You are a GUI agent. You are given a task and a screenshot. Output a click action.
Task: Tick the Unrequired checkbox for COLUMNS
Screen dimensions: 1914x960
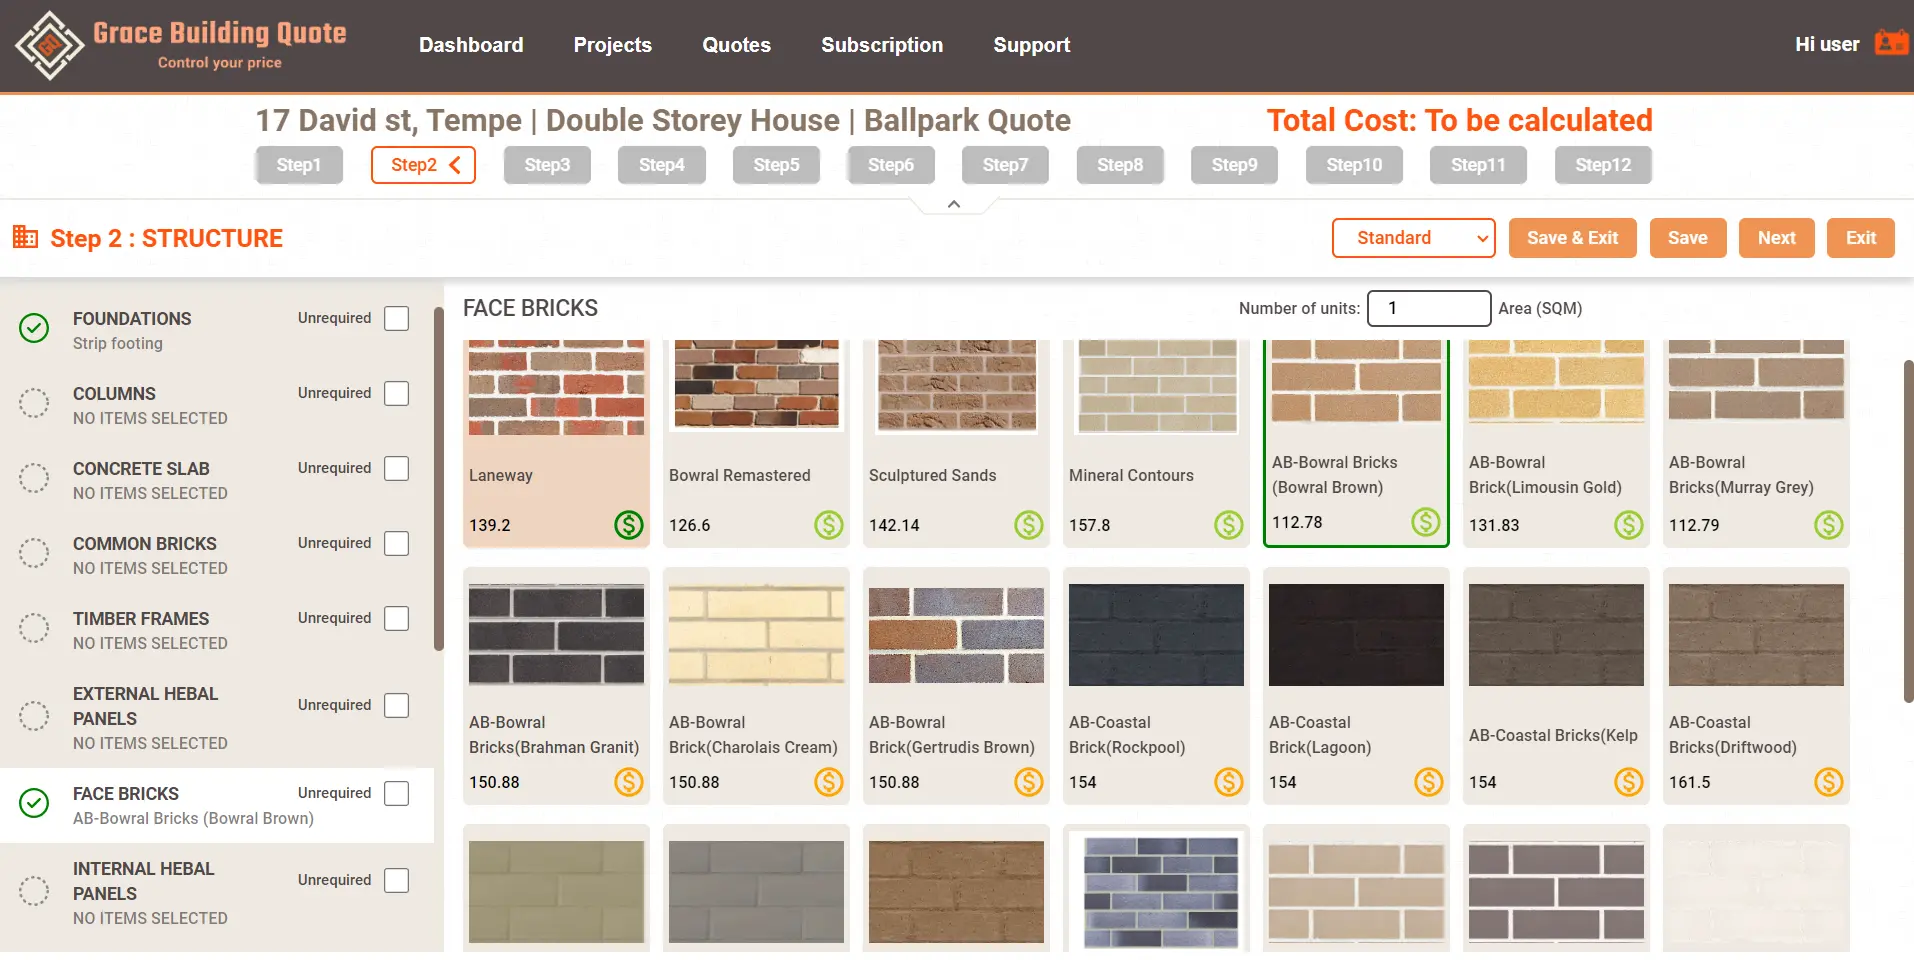tap(397, 393)
